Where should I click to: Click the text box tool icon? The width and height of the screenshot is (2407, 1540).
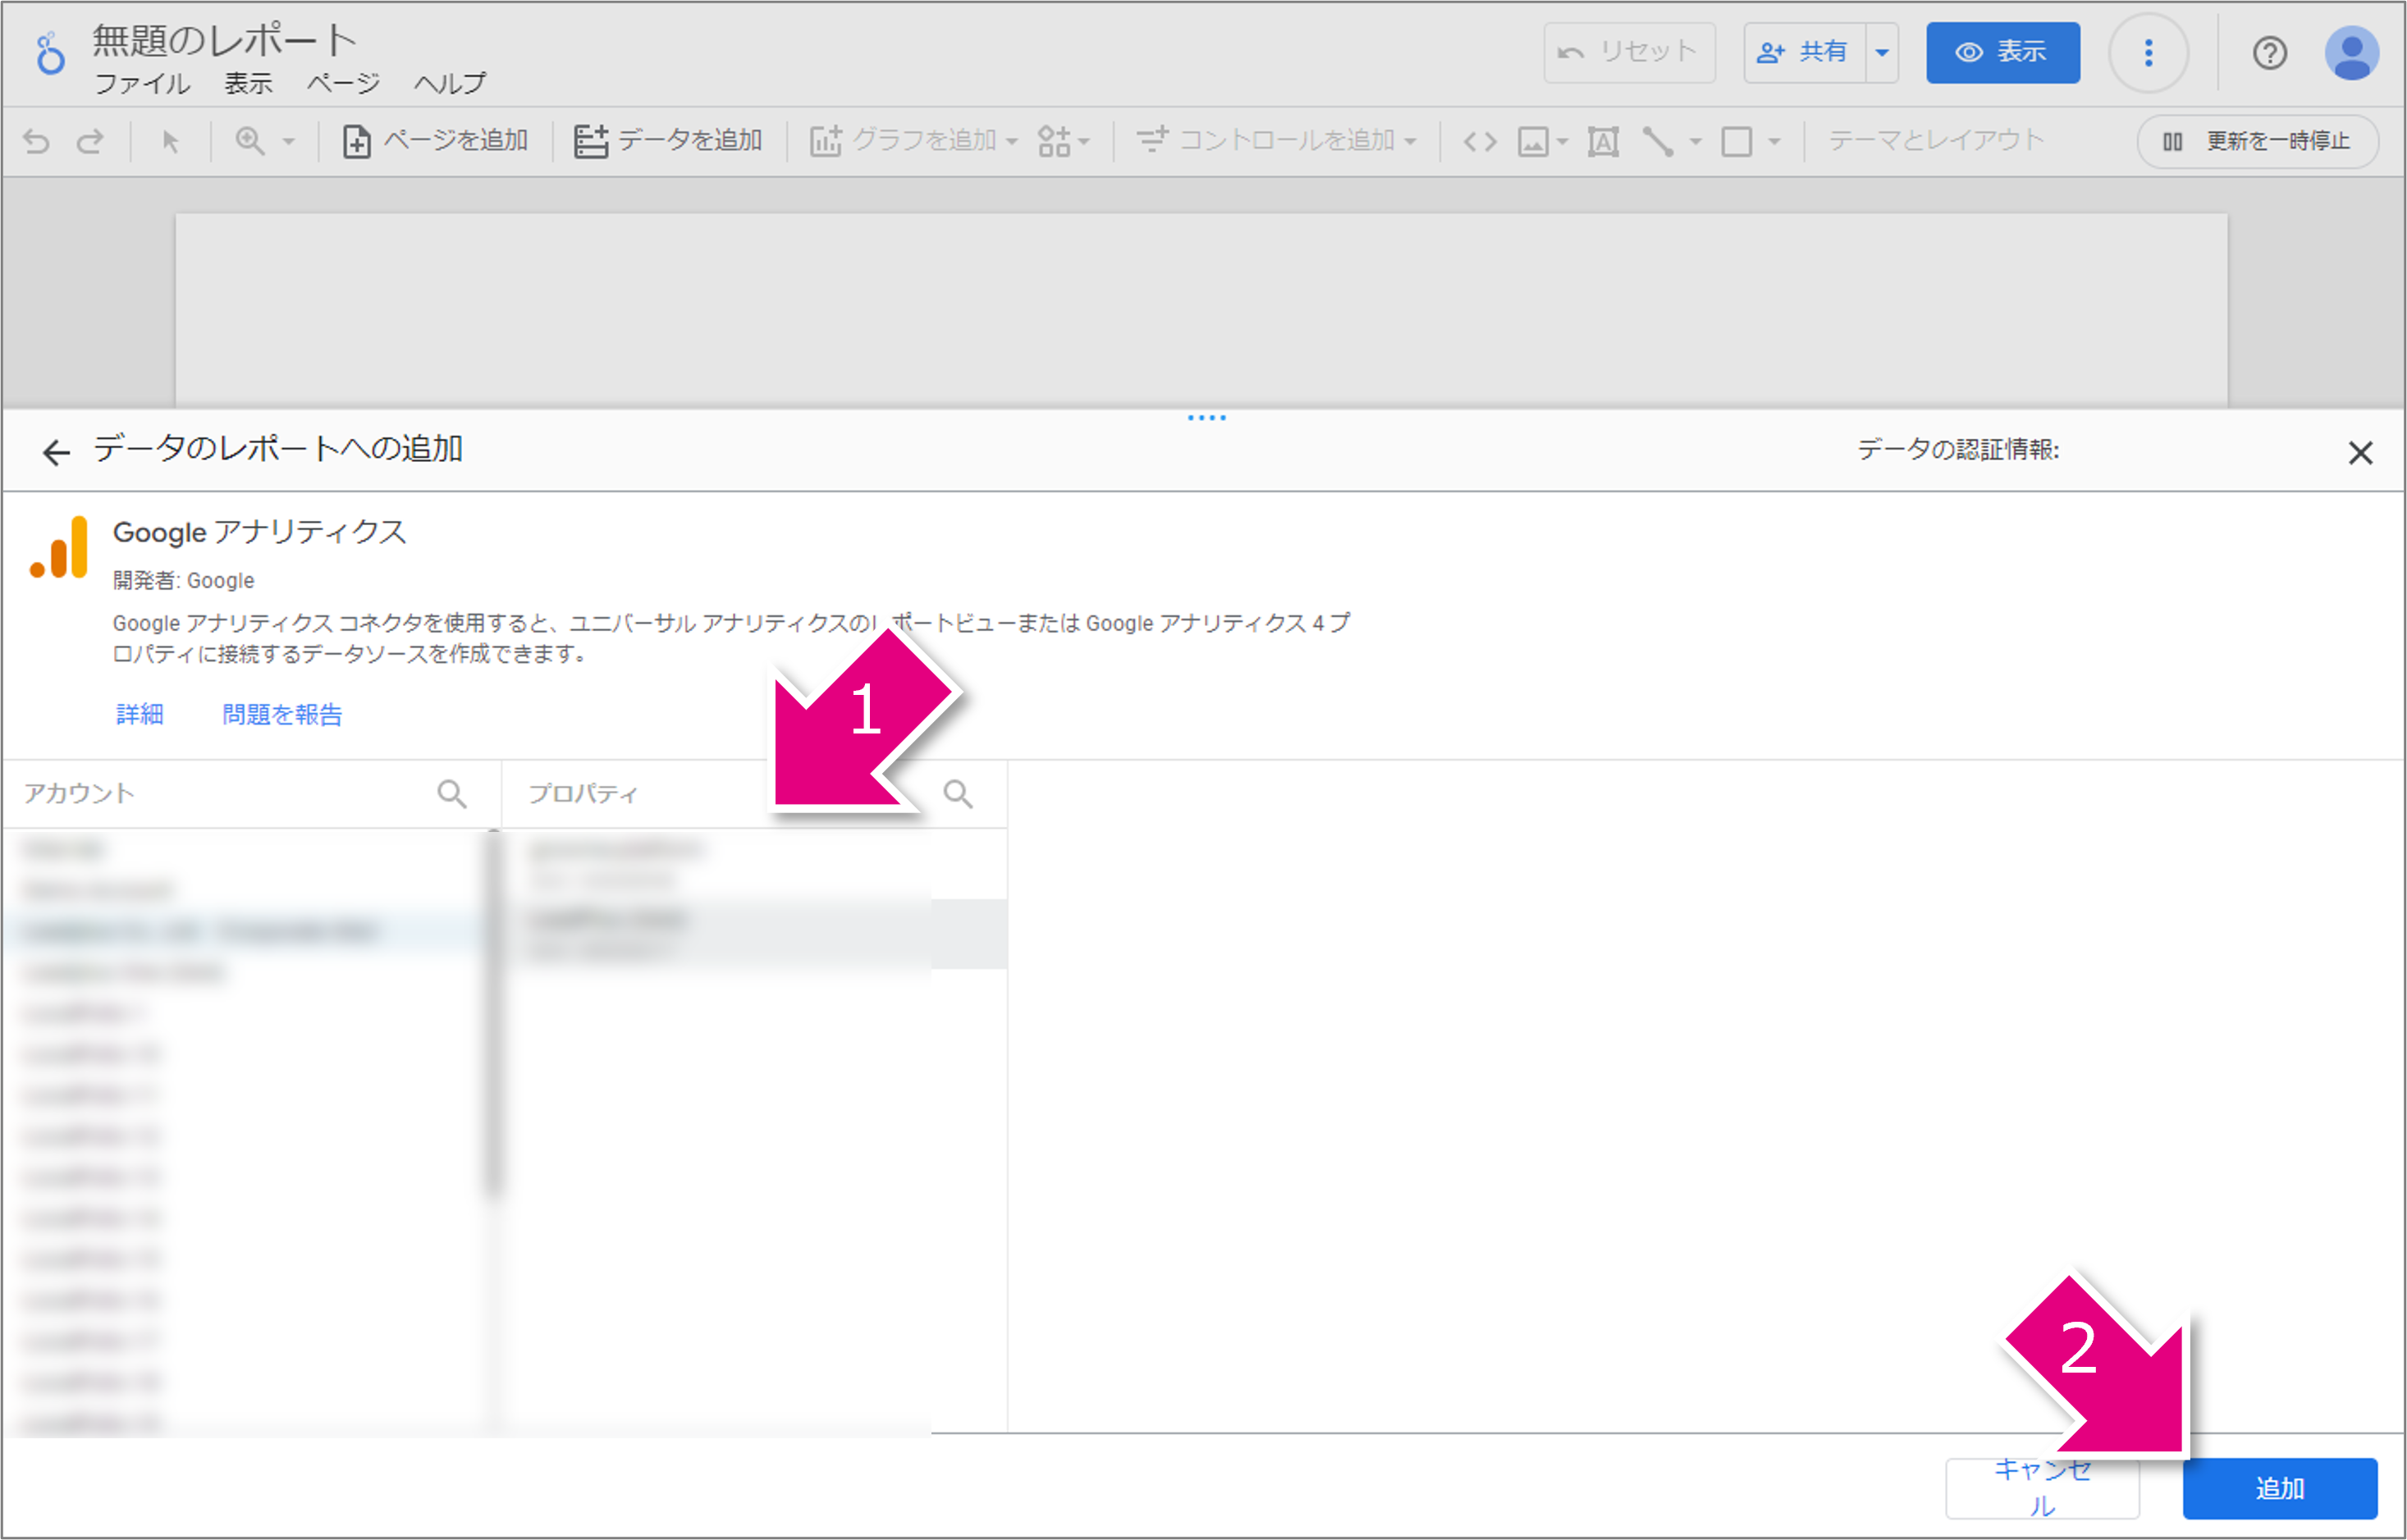pyautogui.click(x=1603, y=142)
